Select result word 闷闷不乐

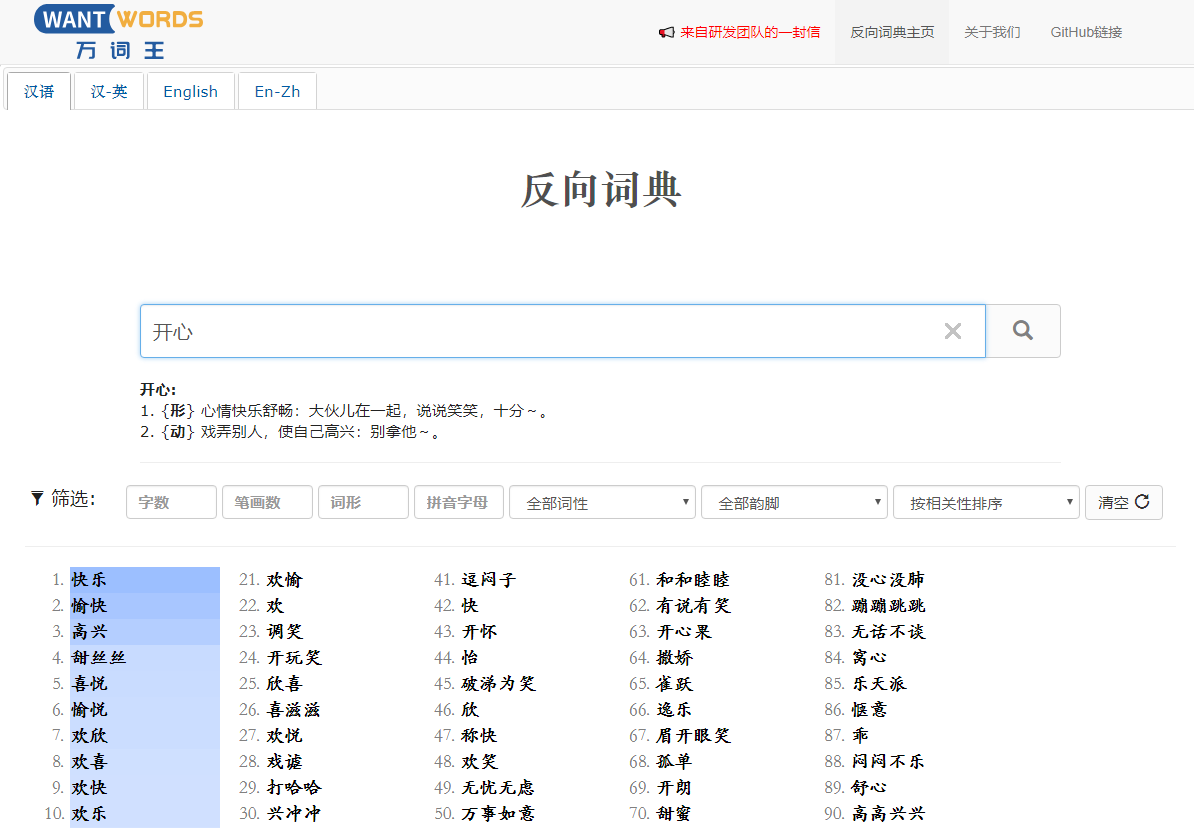pyautogui.click(x=888, y=761)
